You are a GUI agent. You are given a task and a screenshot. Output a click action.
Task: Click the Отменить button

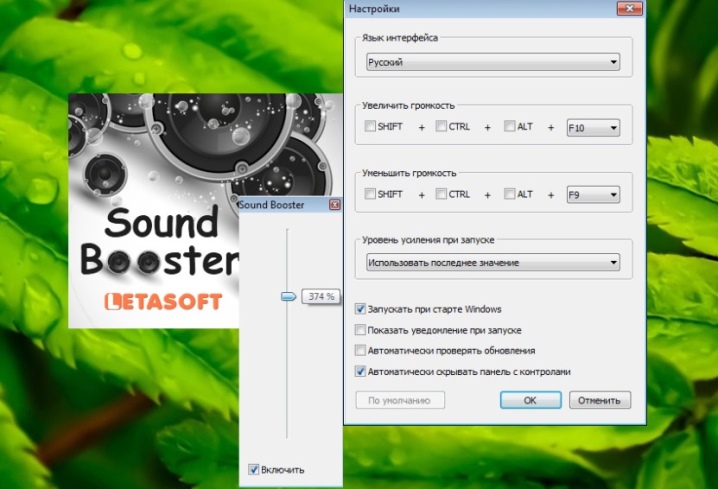pos(599,400)
